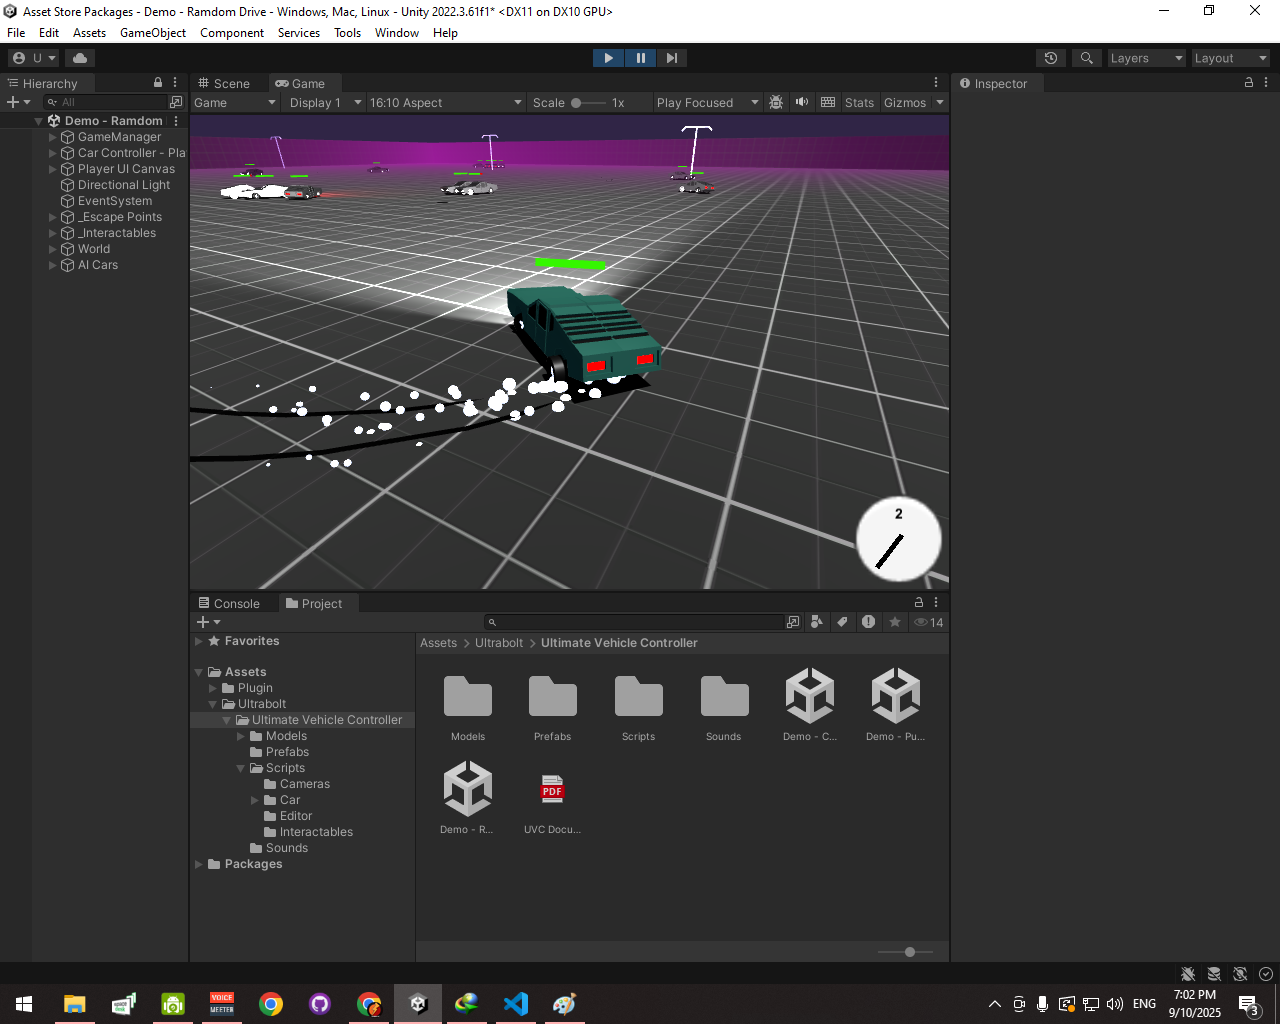Click the Search by Log Type exclamation icon
Screen dimensions: 1280x1024
tap(868, 622)
